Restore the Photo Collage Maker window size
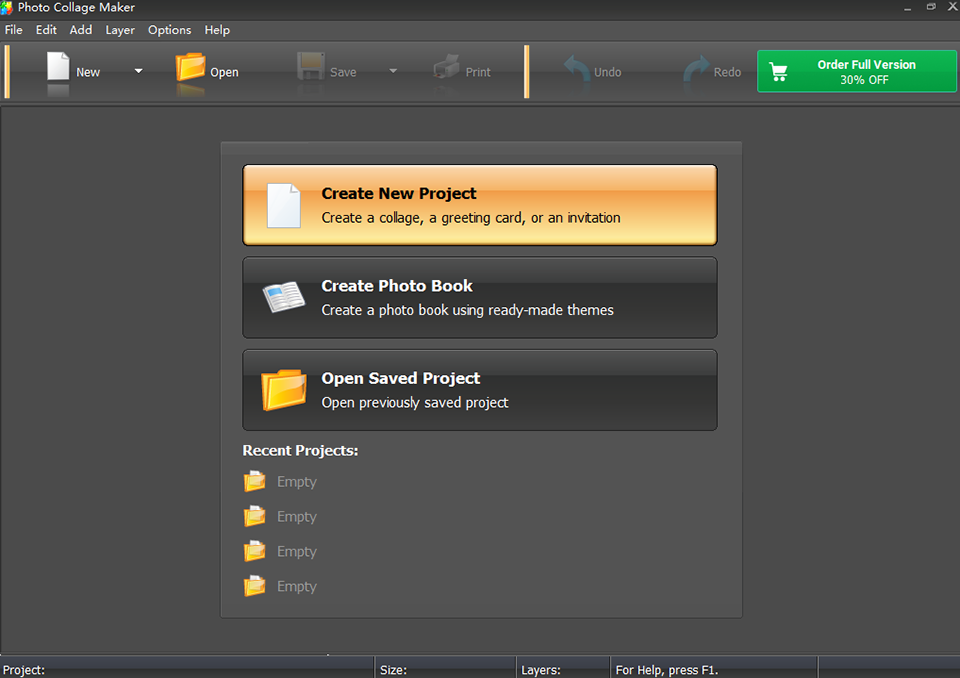This screenshot has width=960, height=678. (x=931, y=7)
